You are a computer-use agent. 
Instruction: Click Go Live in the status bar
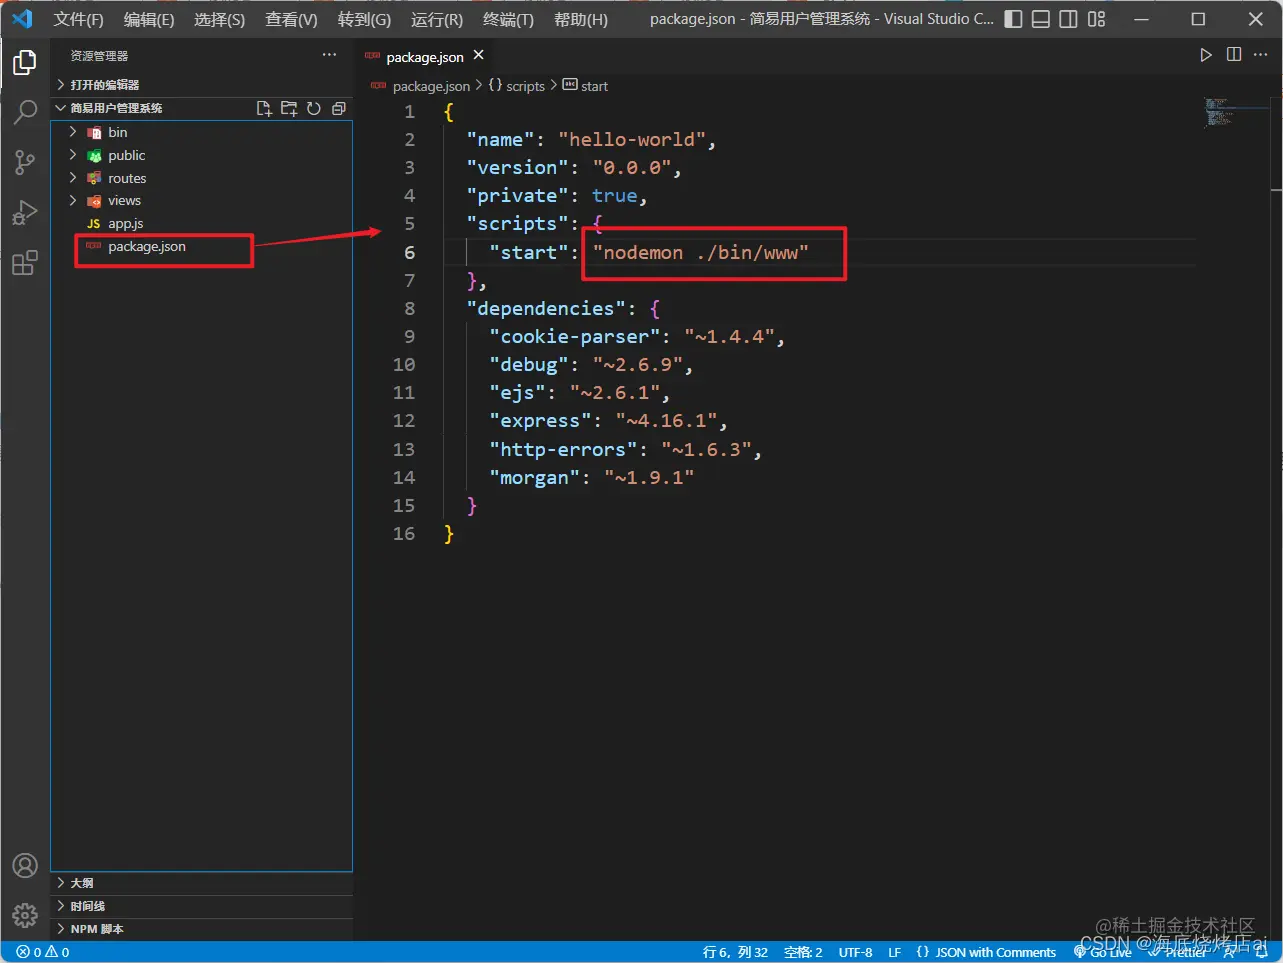1103,952
